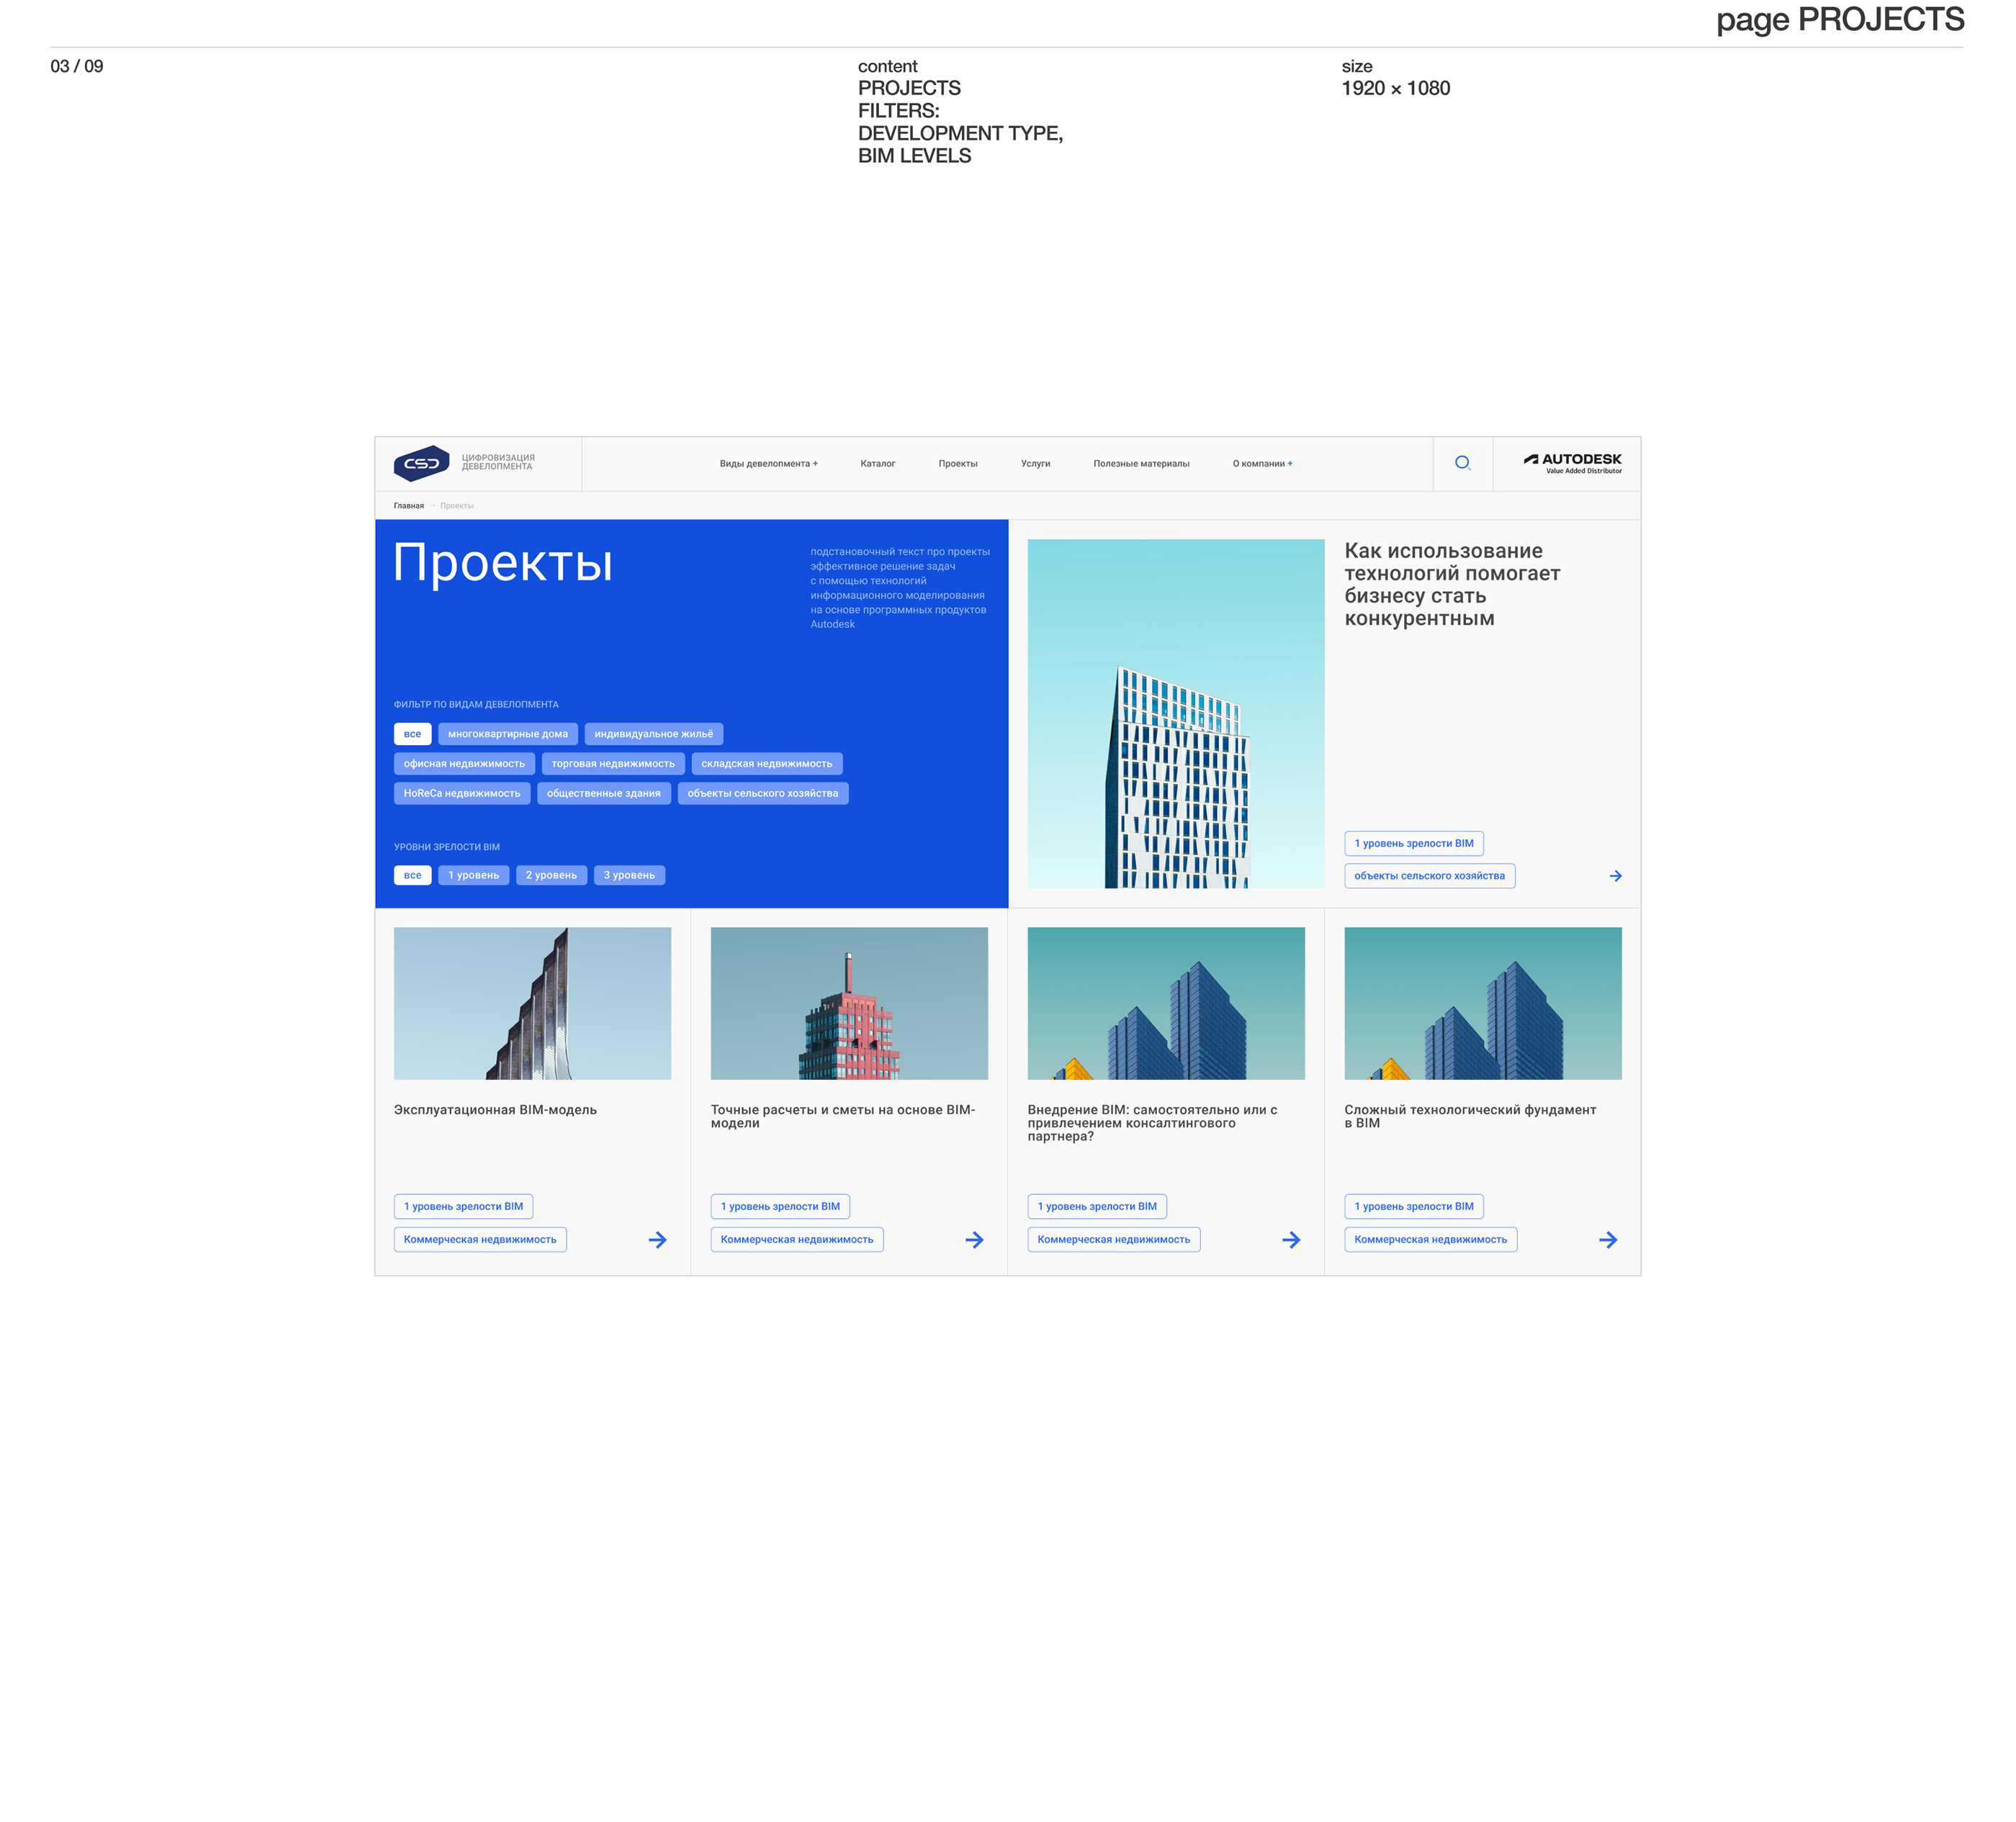Click arrow on featured article card
Screen dimensions: 2016x1822
coord(1615,876)
